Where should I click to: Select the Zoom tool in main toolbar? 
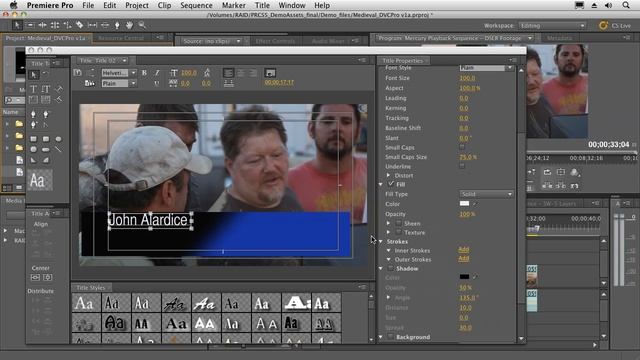tap(142, 25)
